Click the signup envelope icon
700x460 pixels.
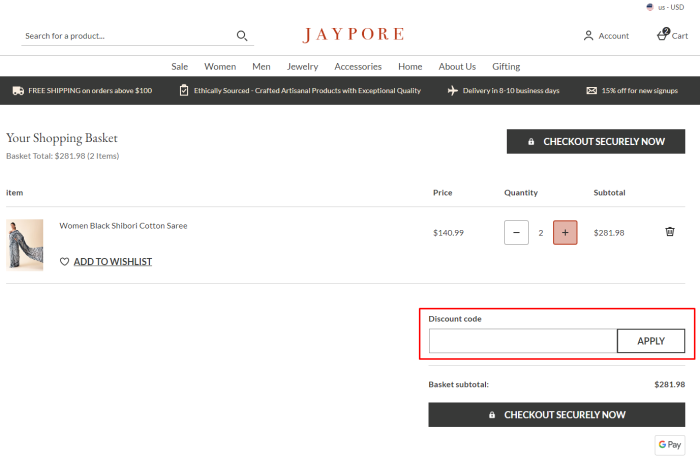592,91
